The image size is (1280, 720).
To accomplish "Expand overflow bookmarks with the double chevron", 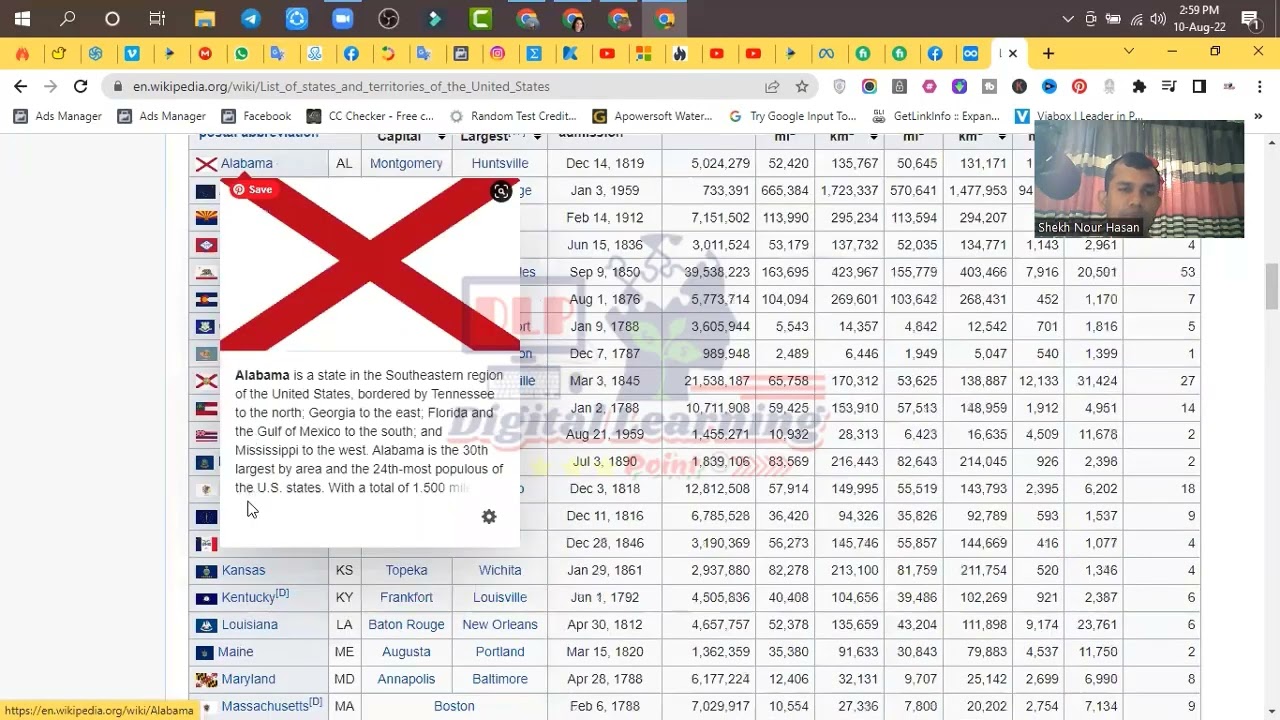I will 1258,115.
